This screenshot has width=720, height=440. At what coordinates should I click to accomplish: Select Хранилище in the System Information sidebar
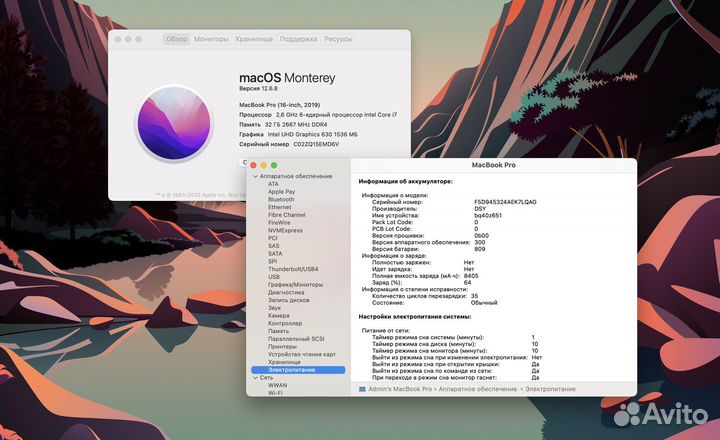(284, 362)
